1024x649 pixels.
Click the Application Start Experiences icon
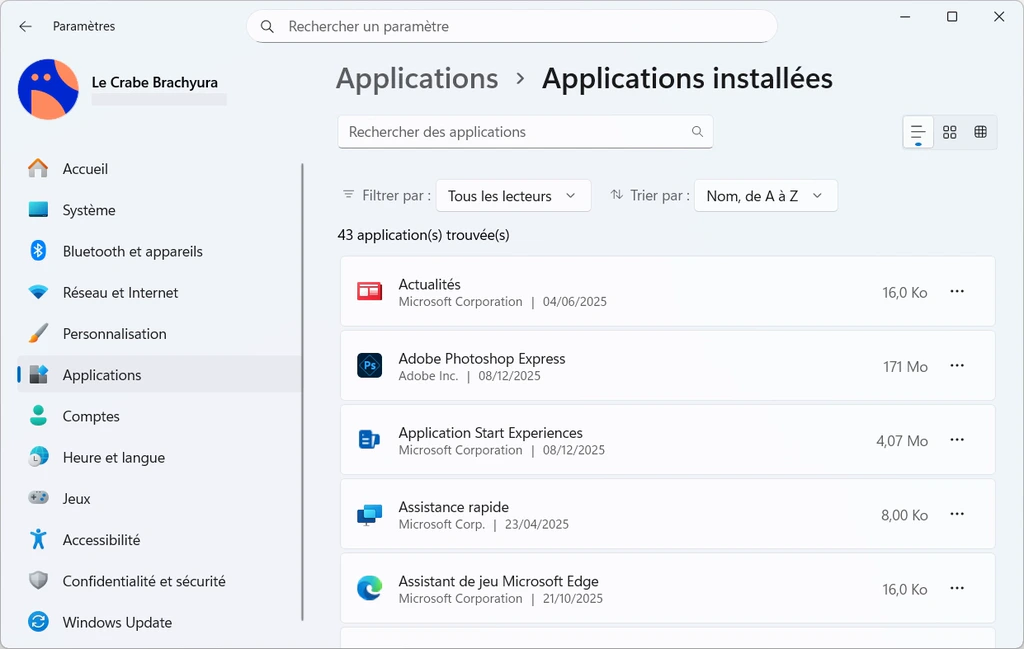click(x=369, y=440)
